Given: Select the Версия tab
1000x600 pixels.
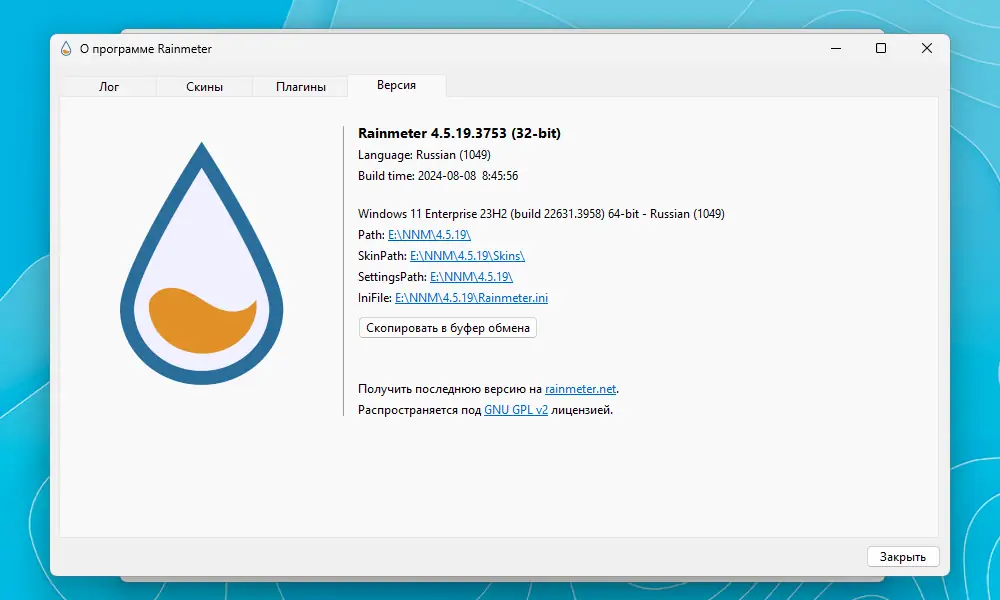Looking at the screenshot, I should point(396,85).
